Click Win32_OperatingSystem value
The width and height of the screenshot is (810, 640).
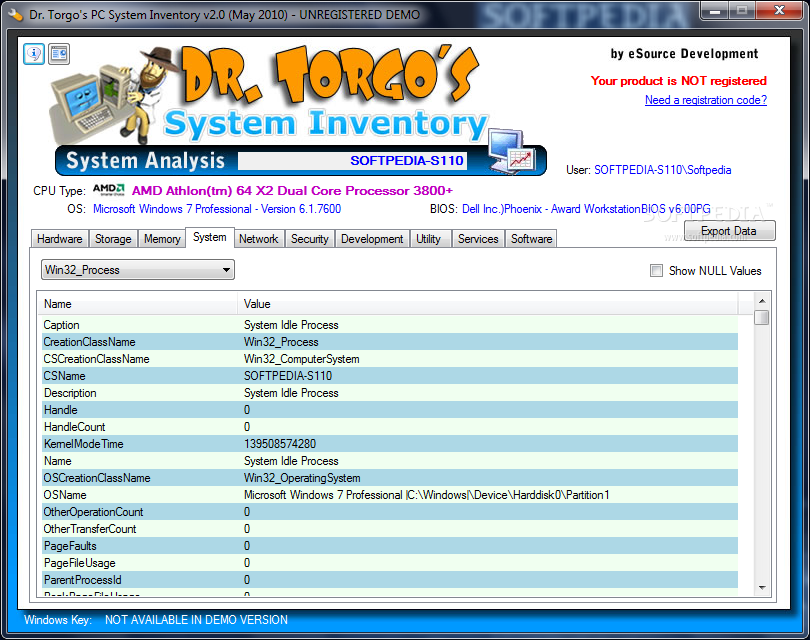pyautogui.click(x=302, y=478)
